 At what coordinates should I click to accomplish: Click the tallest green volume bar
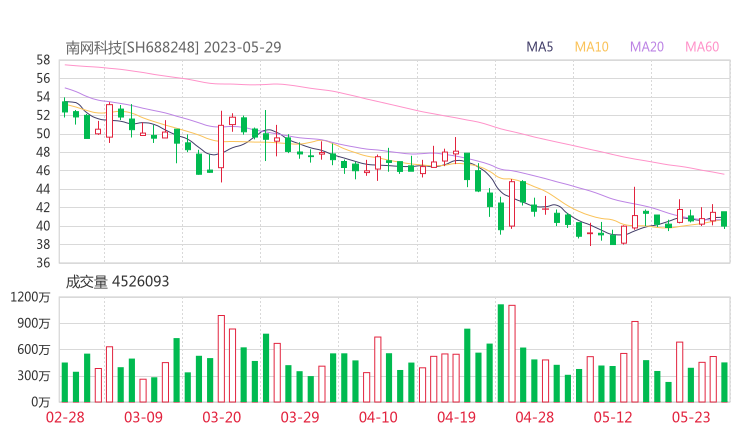[x=501, y=353]
